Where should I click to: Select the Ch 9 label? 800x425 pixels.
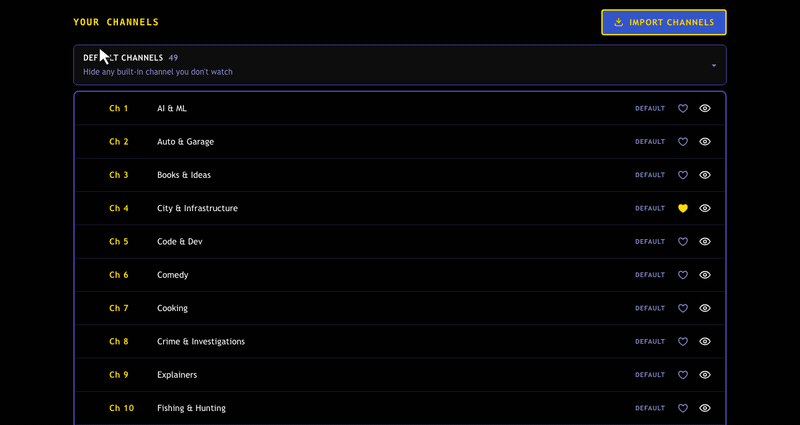(119, 374)
